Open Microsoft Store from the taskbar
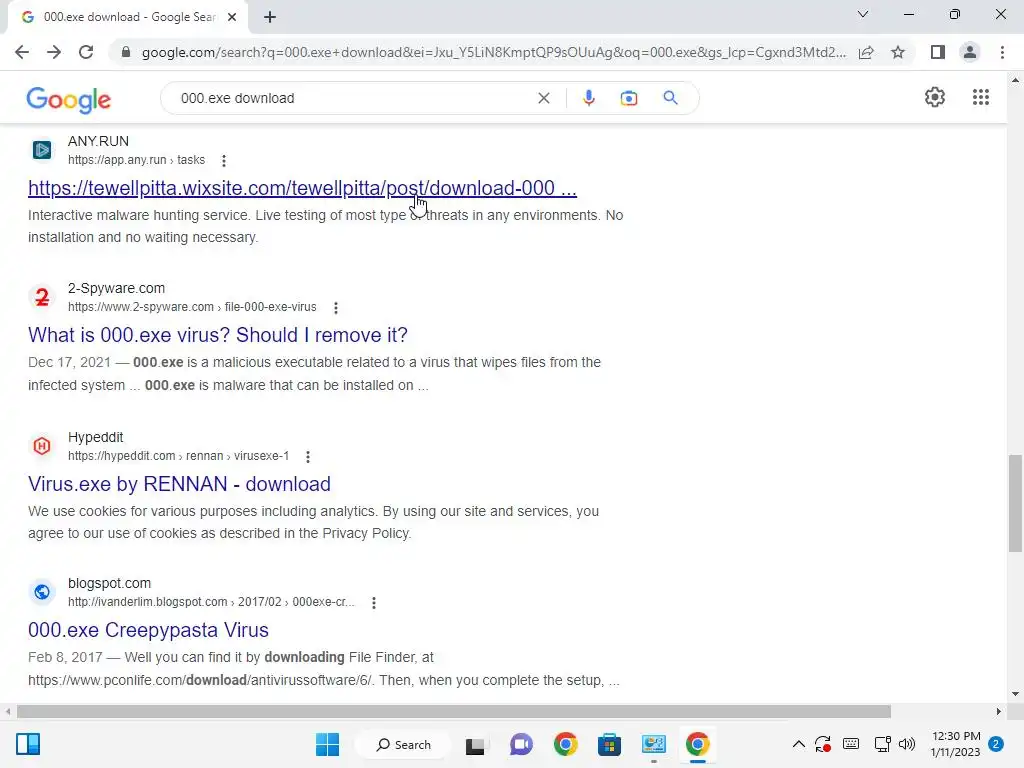The height and width of the screenshot is (768, 1024). click(x=609, y=744)
